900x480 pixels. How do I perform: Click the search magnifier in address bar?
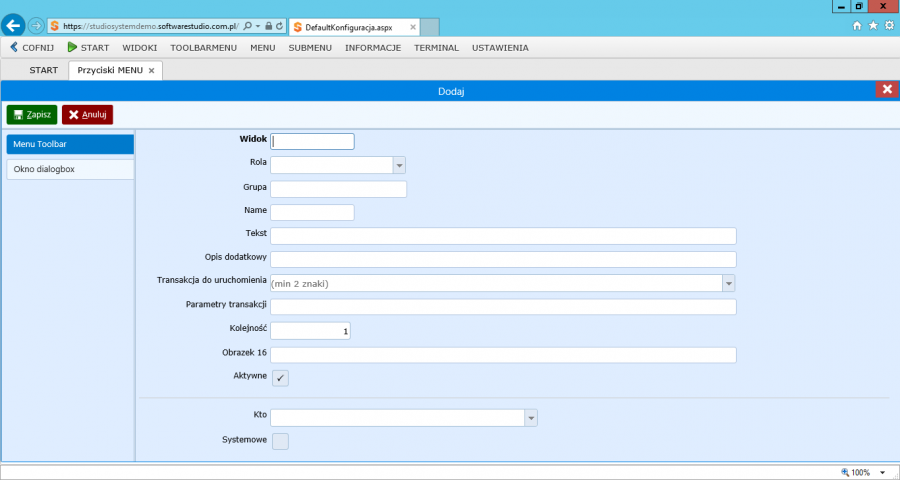(248, 26)
